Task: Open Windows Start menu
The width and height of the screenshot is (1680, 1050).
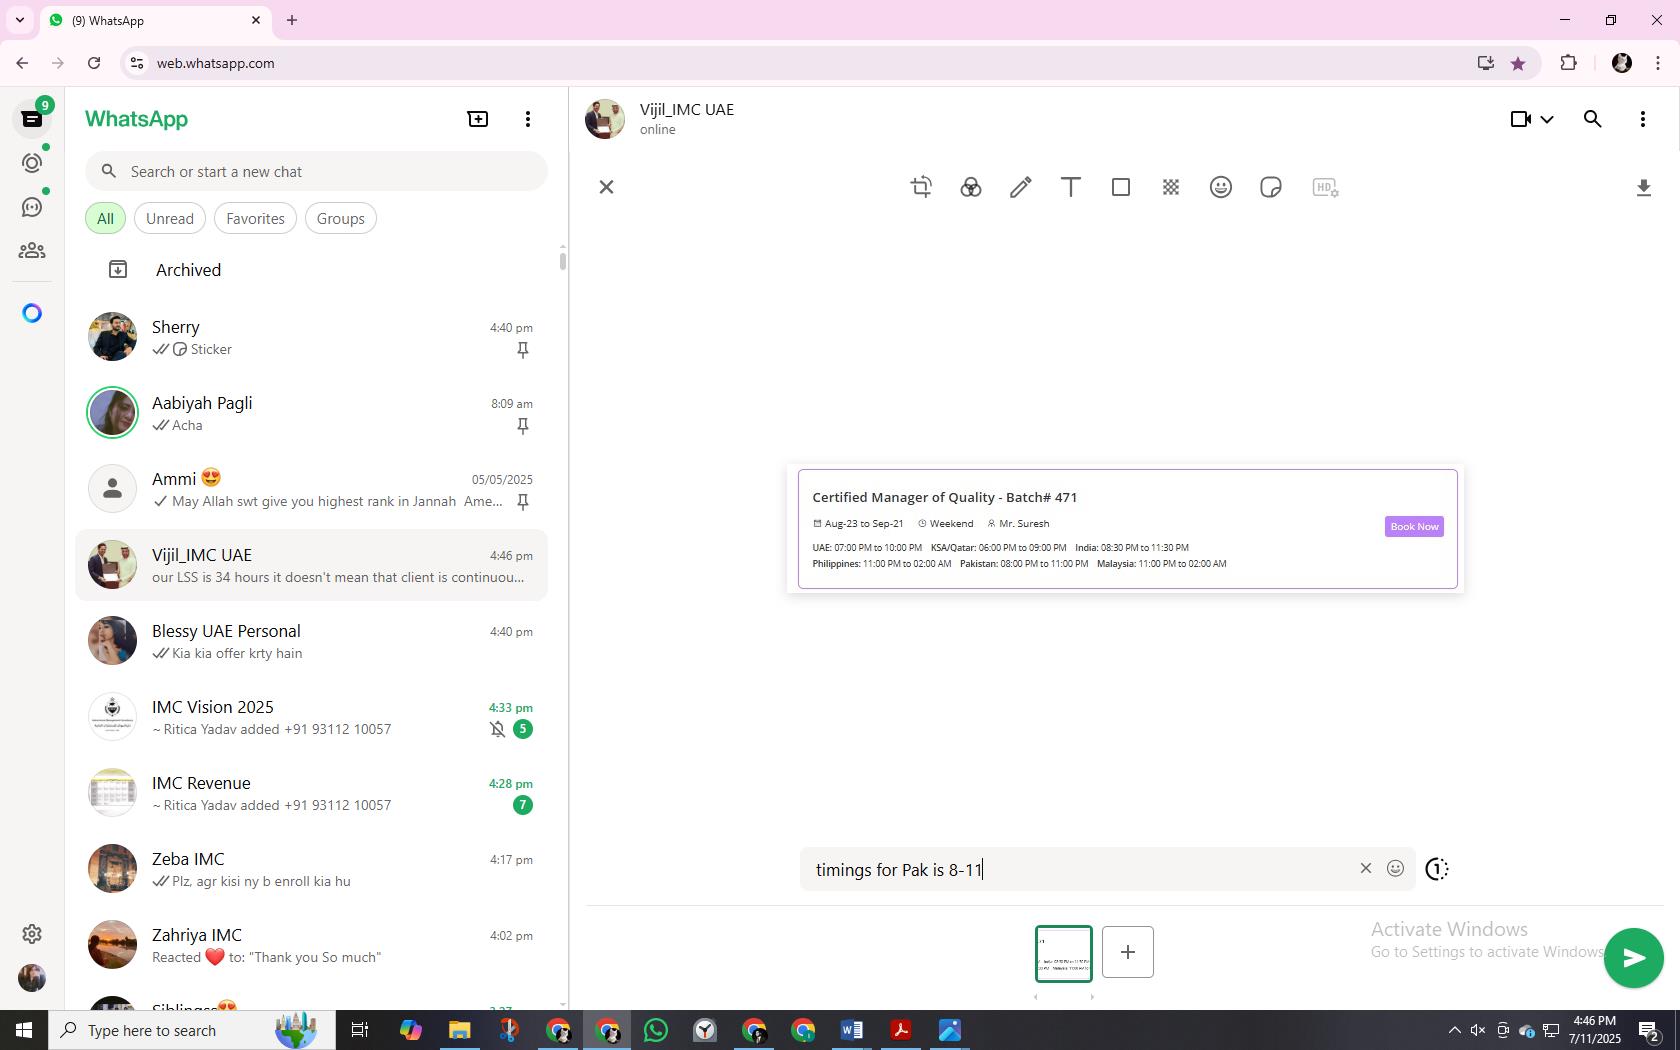Action: pyautogui.click(x=24, y=1030)
